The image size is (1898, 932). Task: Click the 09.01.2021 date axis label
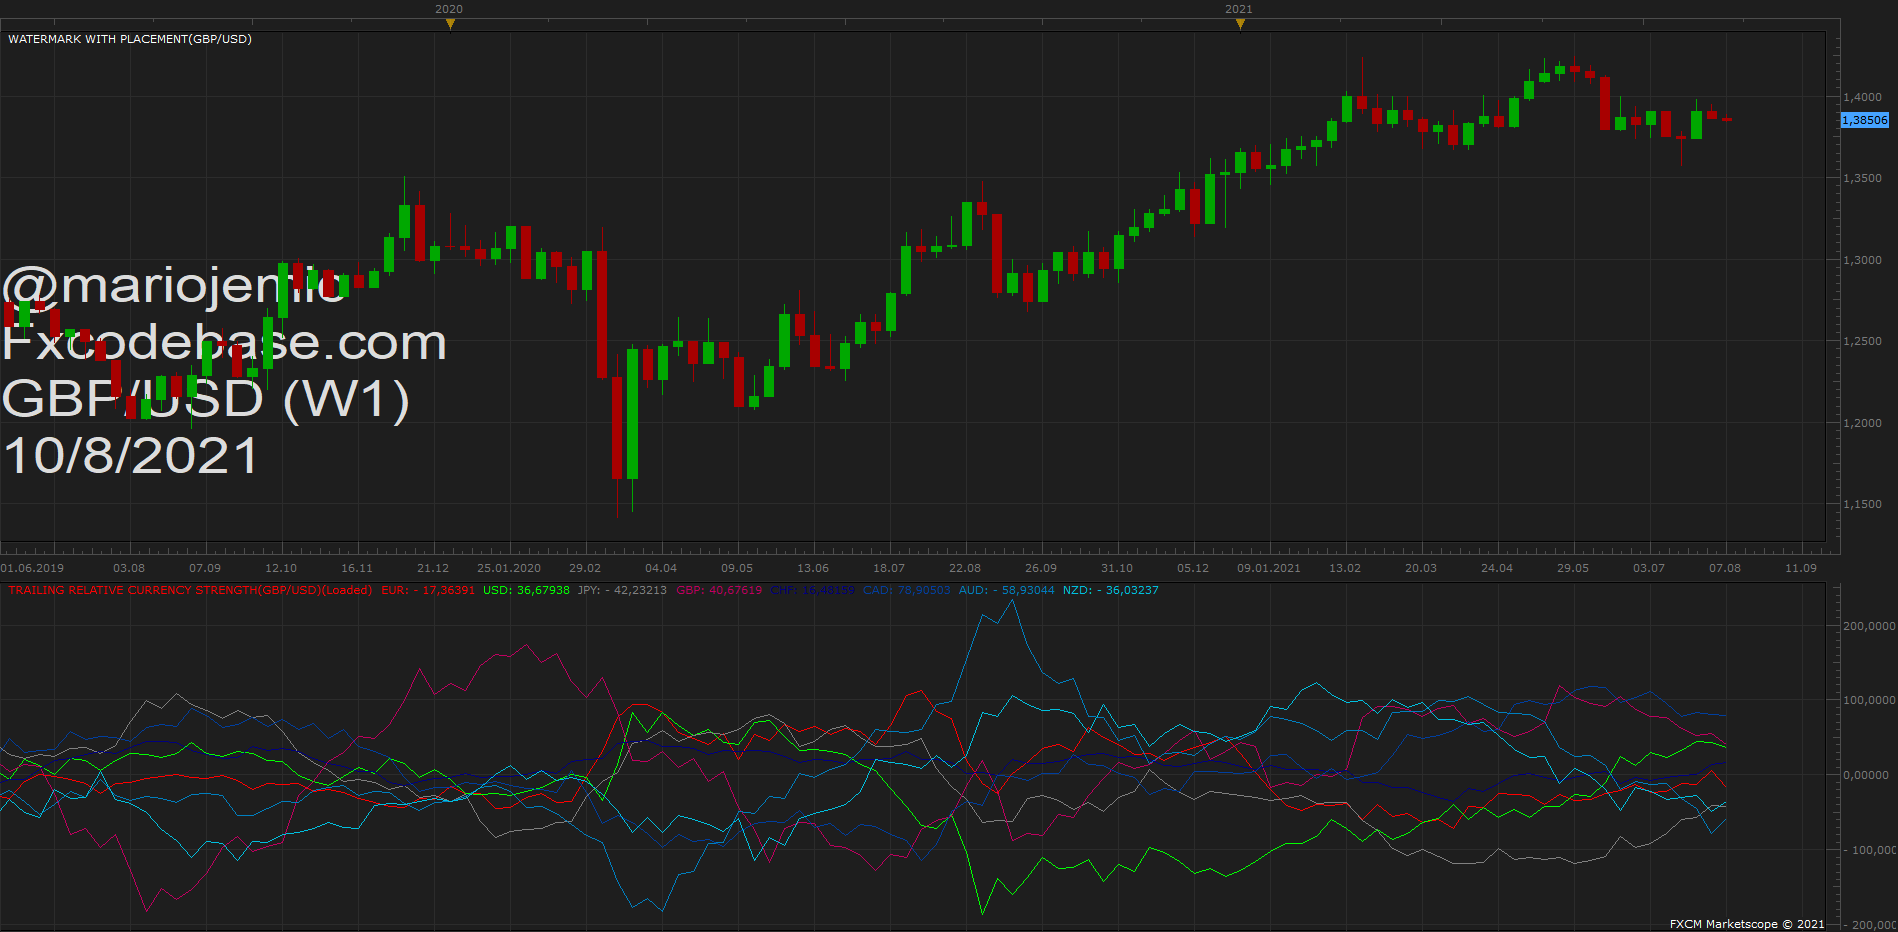[x=1269, y=568]
